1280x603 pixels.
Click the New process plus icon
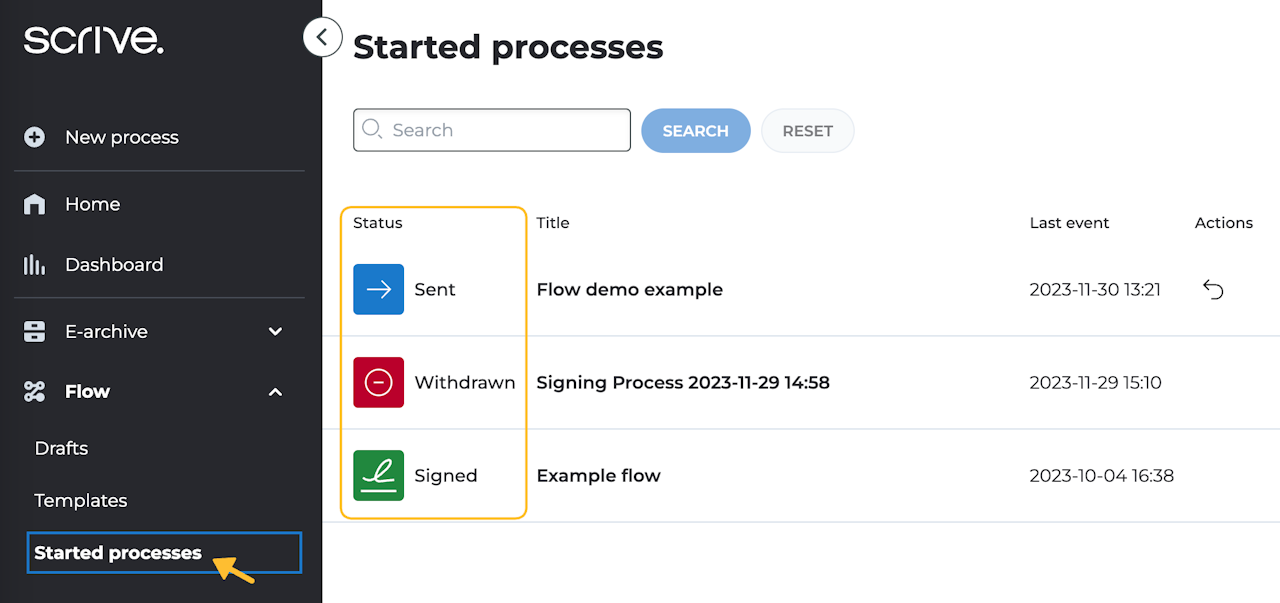[x=34, y=137]
